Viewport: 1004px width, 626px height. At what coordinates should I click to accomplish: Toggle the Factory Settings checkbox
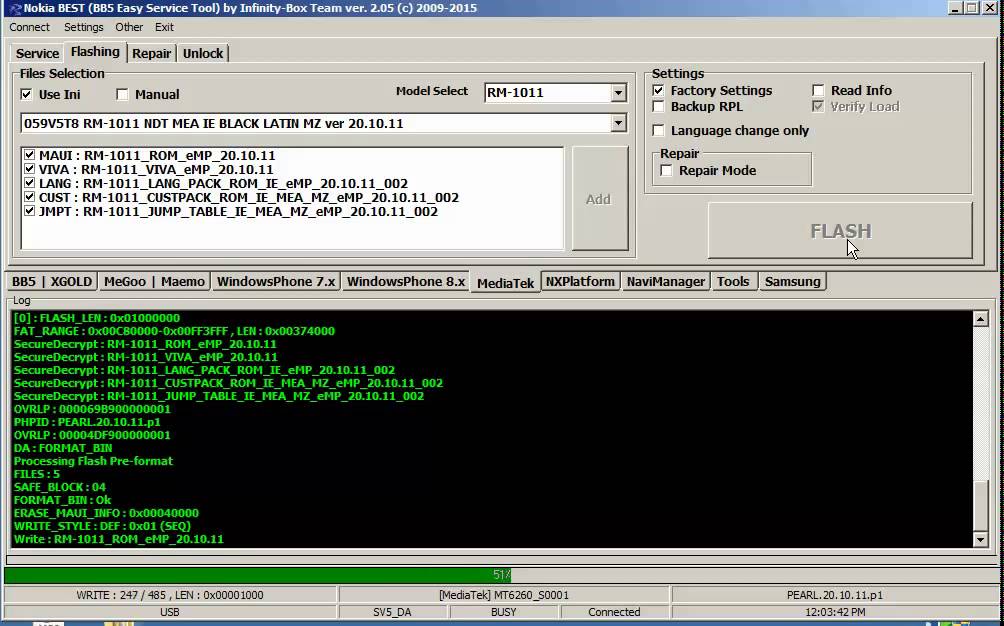pos(658,90)
